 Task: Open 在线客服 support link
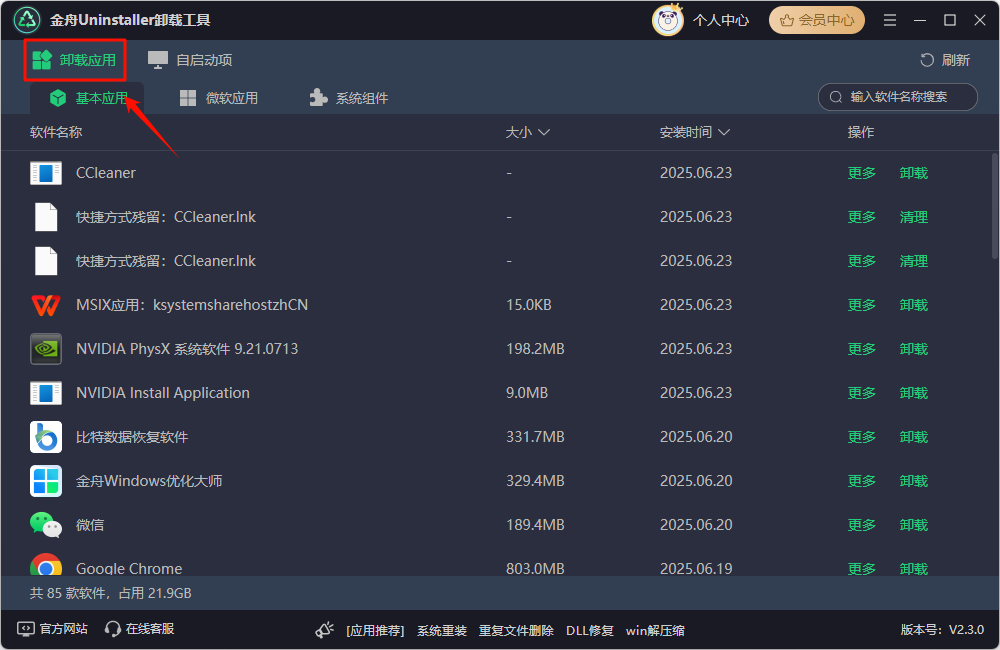[140, 629]
